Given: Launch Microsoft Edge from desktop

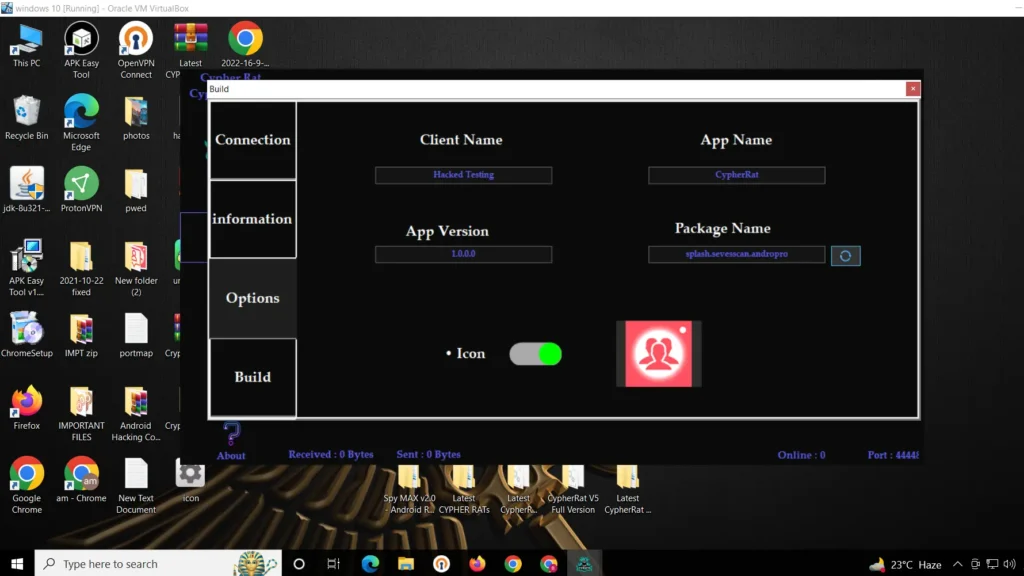Looking at the screenshot, I should pyautogui.click(x=81, y=123).
